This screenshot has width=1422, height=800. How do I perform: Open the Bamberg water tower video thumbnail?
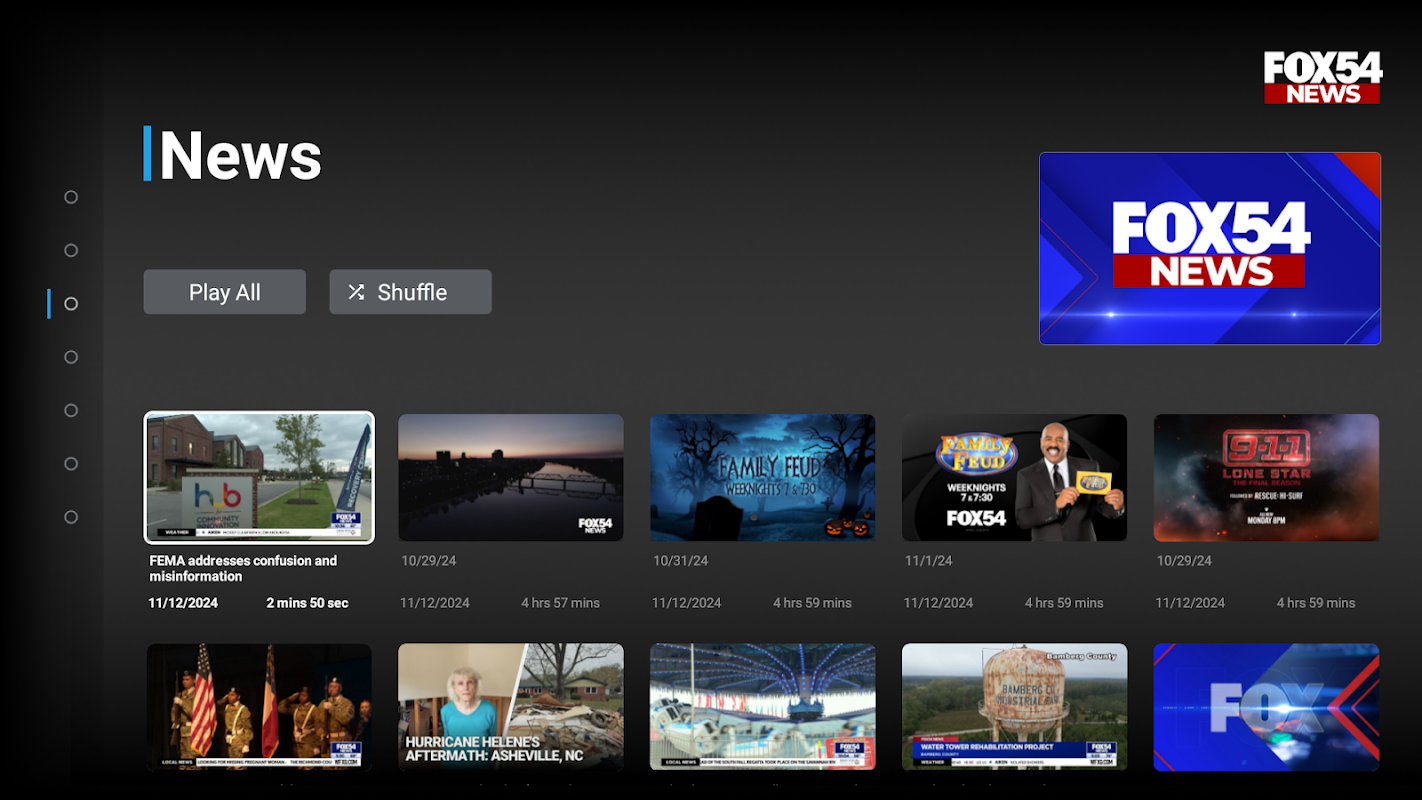(1015, 707)
